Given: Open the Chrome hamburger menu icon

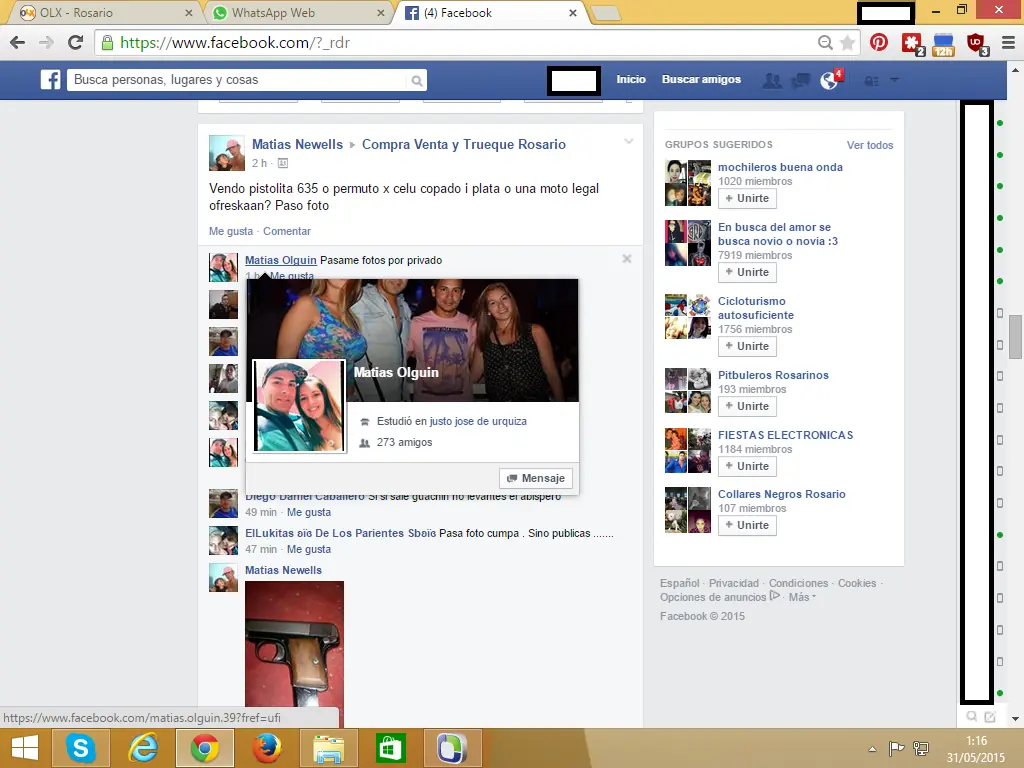Looking at the screenshot, I should coord(1007,44).
